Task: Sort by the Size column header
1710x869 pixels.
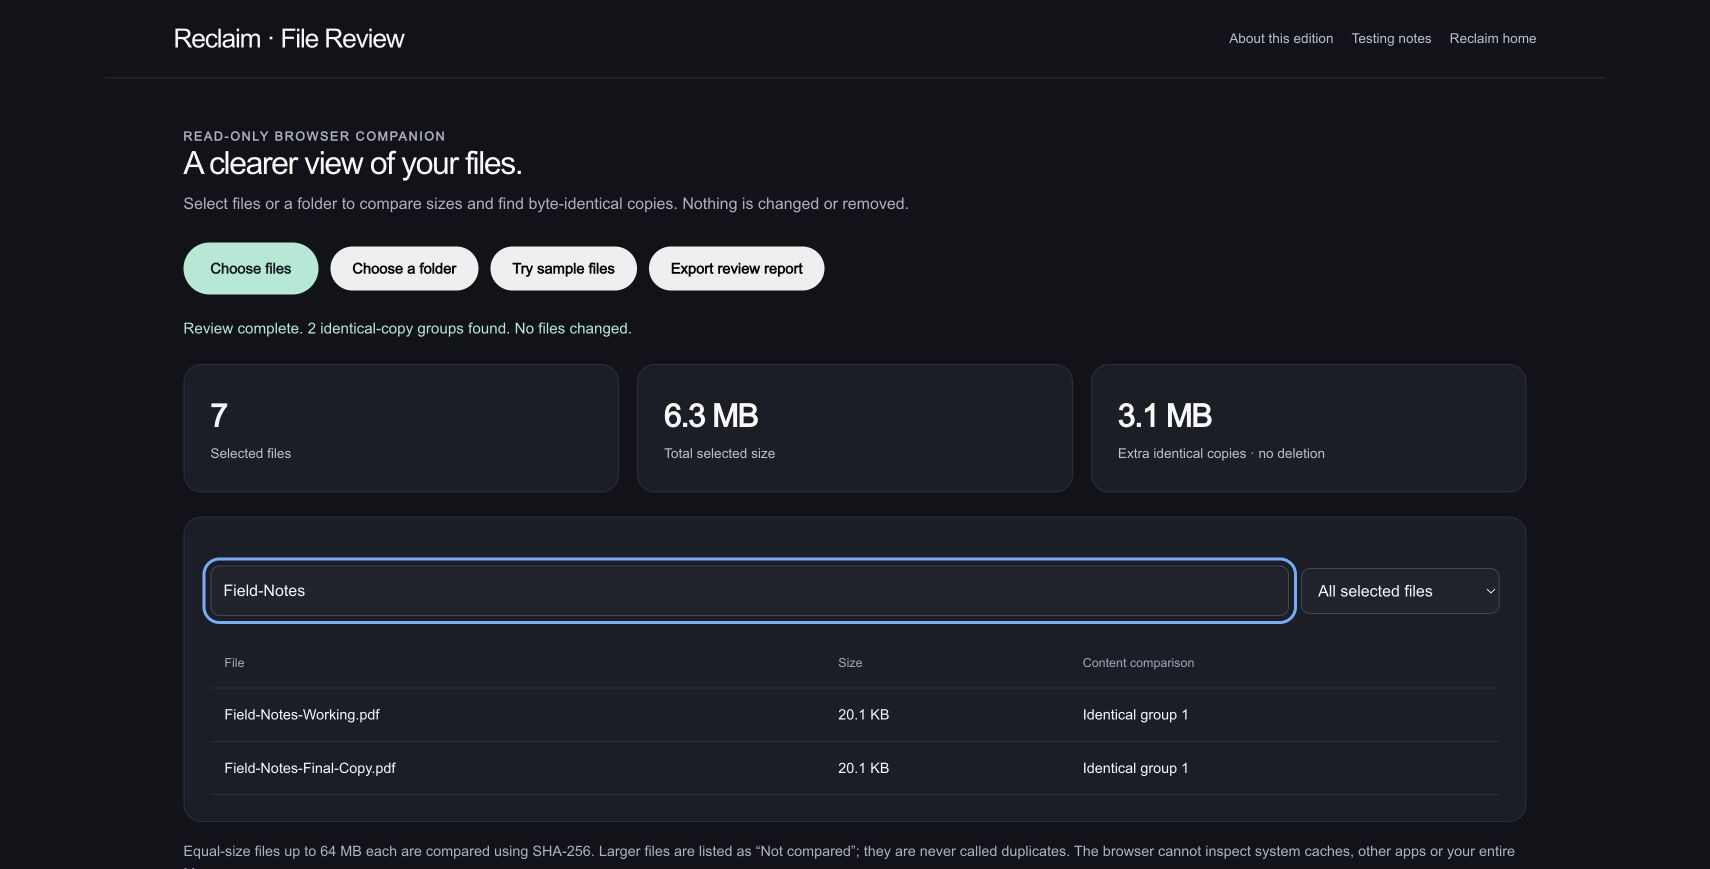Action: click(x=850, y=662)
